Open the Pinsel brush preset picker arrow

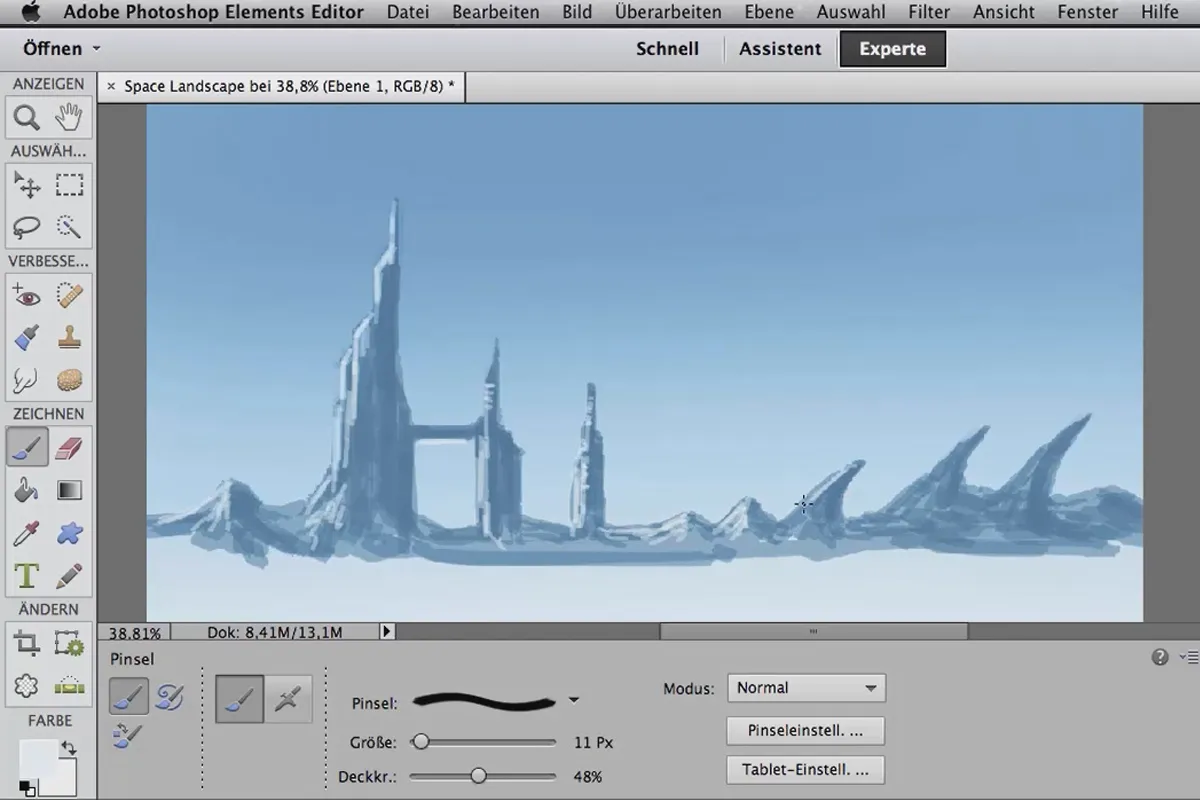[574, 700]
